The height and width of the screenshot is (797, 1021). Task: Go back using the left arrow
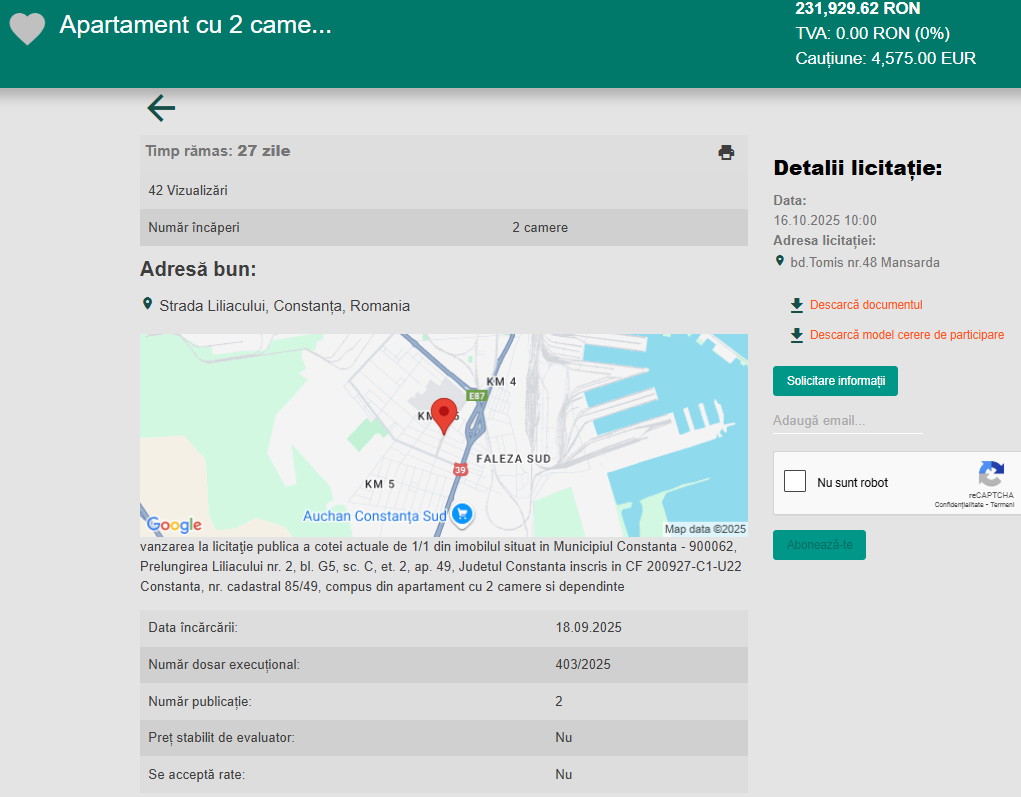pos(161,108)
